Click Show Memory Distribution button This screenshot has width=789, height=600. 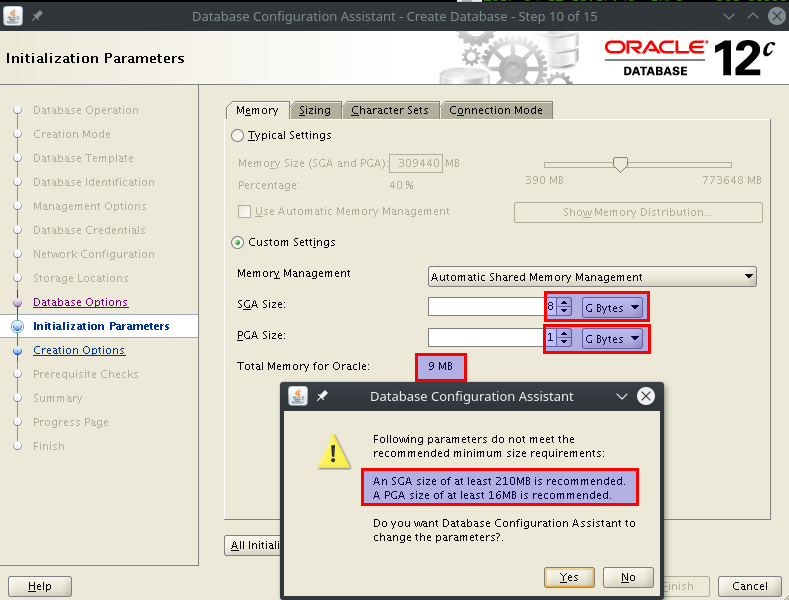638,212
